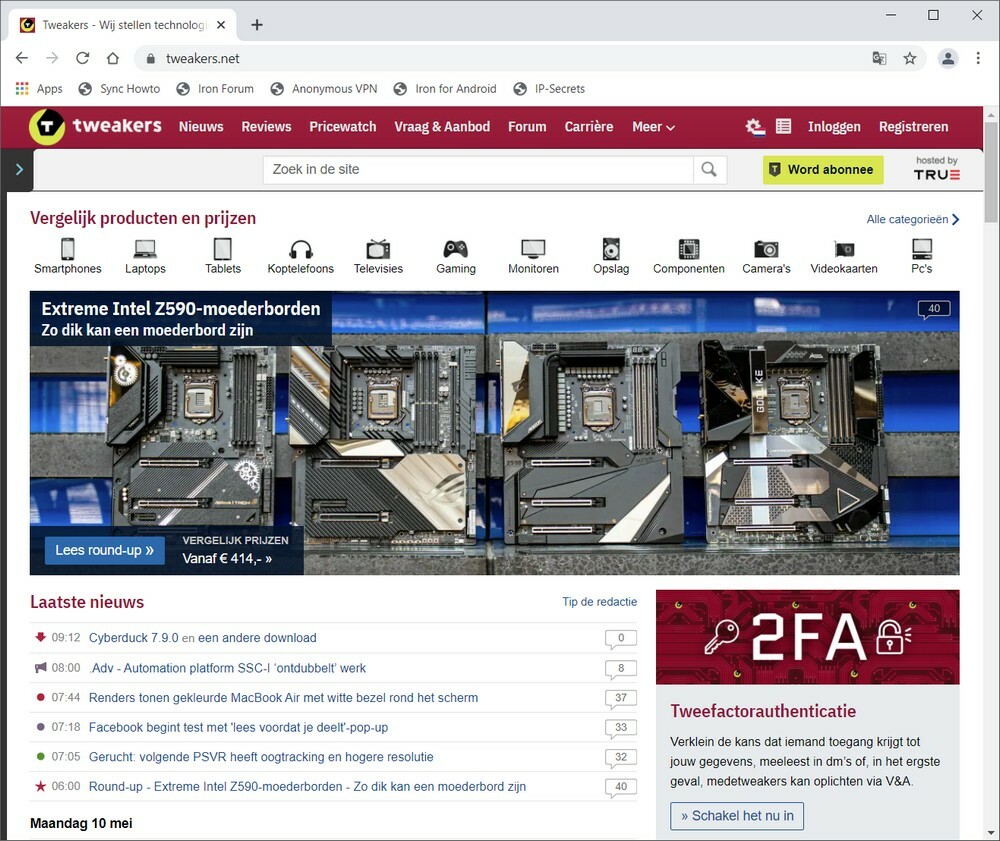Open the Camera's category icon
This screenshot has height=841, width=1000.
click(766, 249)
